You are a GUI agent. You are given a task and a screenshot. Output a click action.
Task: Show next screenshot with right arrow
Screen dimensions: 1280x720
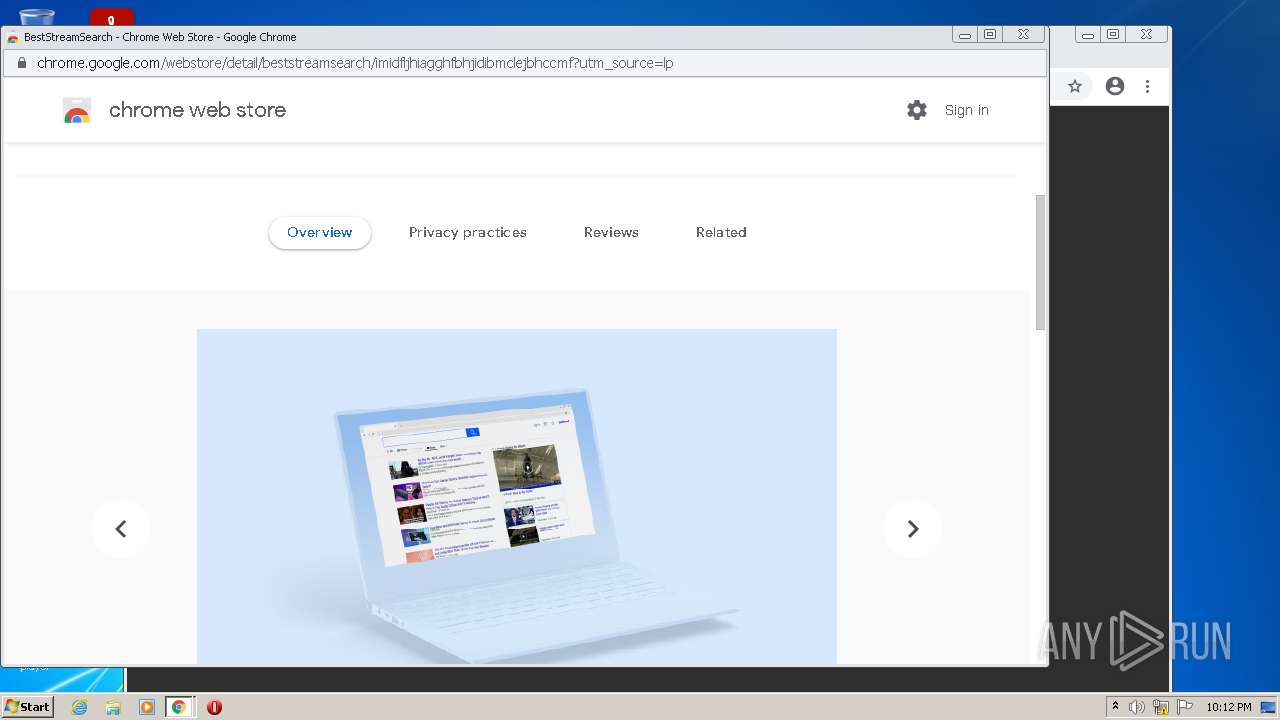pyautogui.click(x=912, y=529)
